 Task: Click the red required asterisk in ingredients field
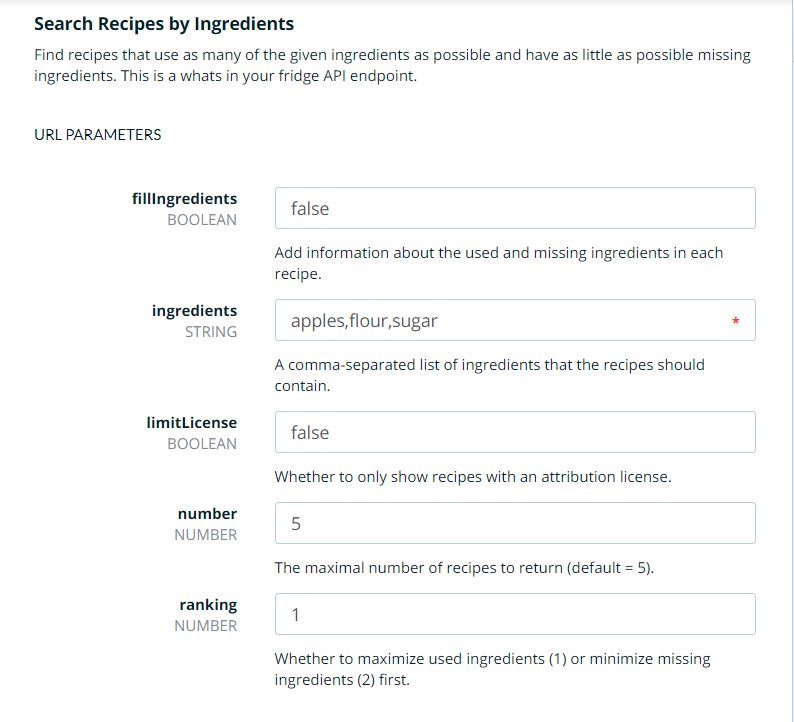click(x=735, y=321)
